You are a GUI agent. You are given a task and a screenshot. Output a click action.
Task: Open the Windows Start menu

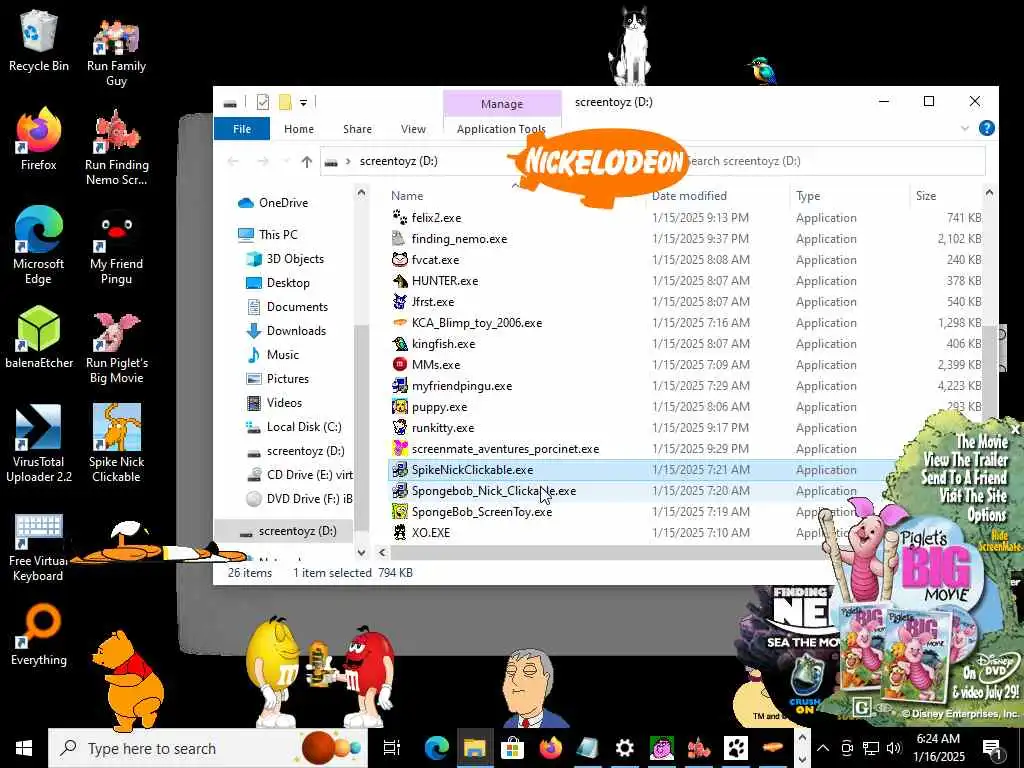[x=24, y=748]
